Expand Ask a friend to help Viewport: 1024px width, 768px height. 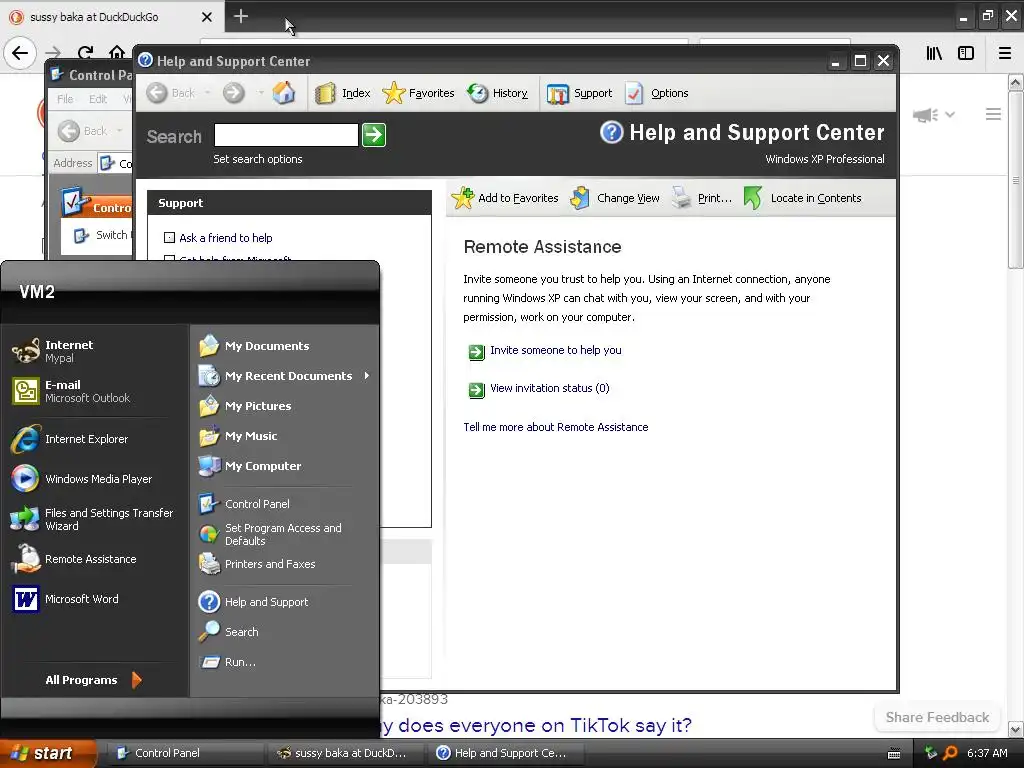pos(225,238)
